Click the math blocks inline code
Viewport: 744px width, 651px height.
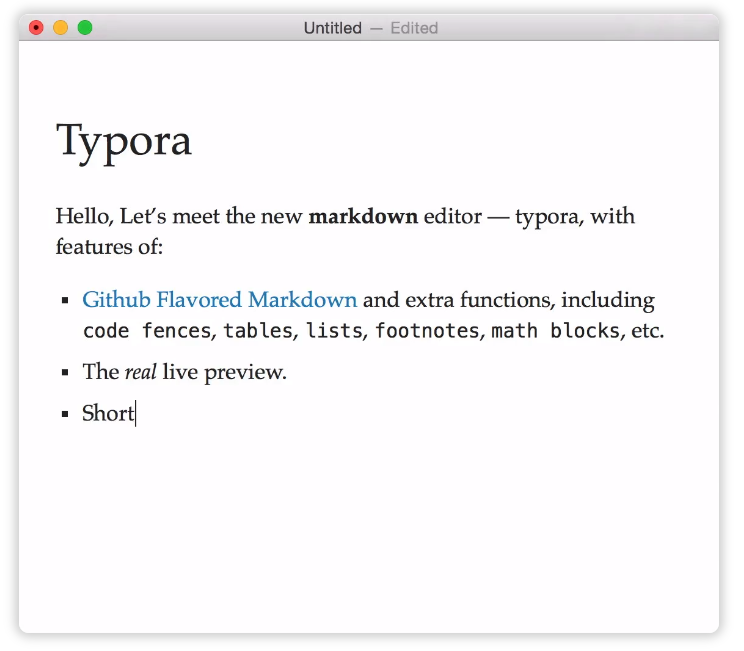pyautogui.click(x=555, y=331)
